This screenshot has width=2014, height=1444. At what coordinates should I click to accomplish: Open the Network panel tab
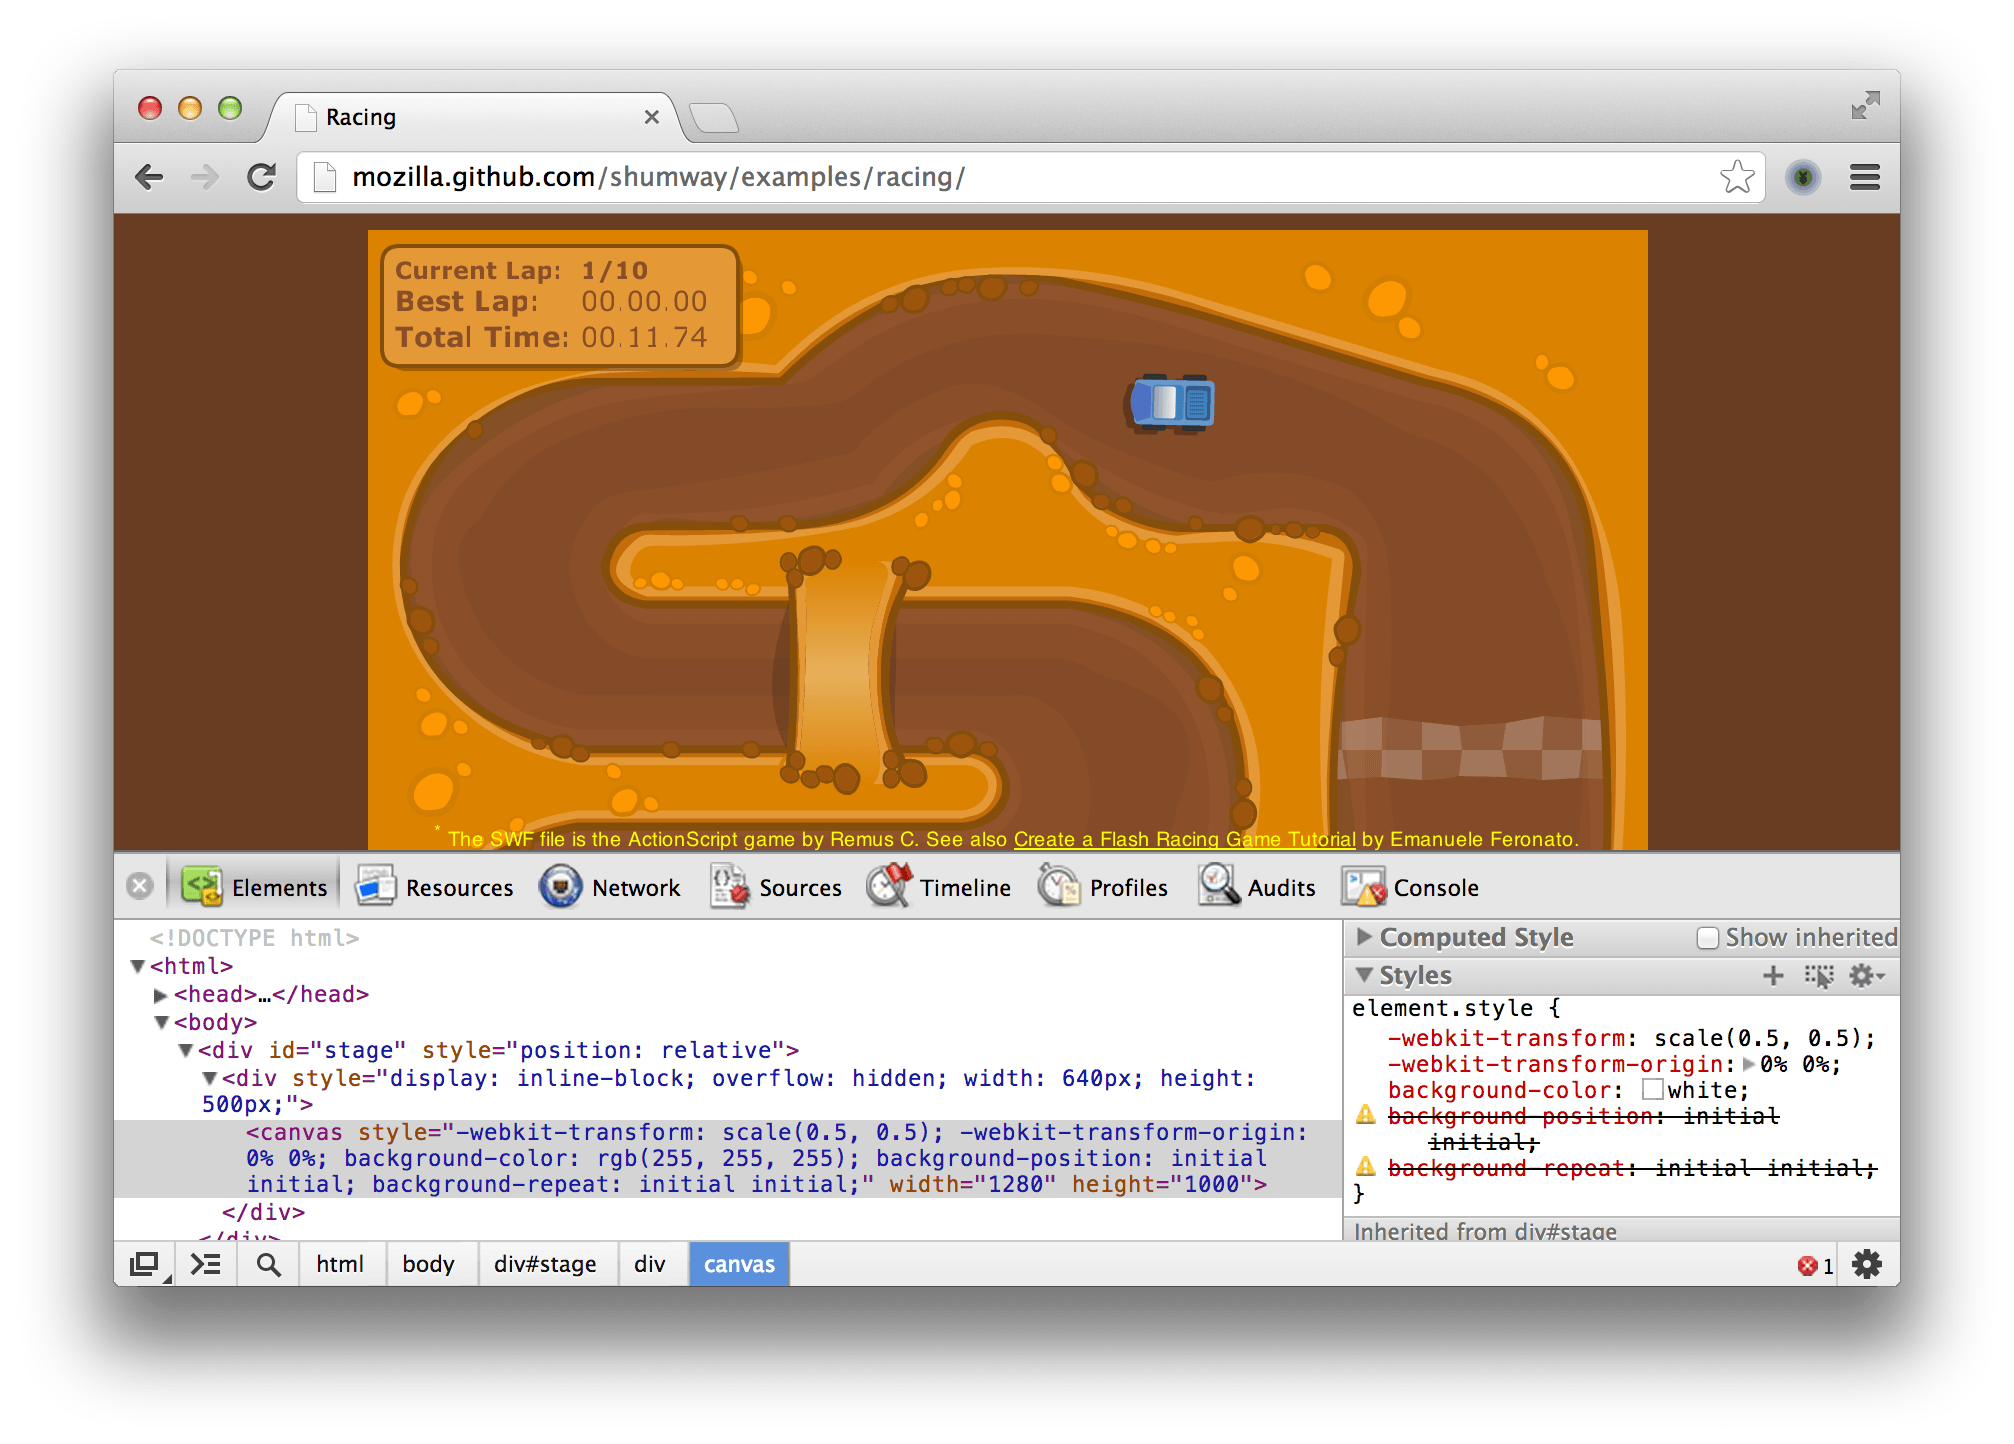pos(610,888)
